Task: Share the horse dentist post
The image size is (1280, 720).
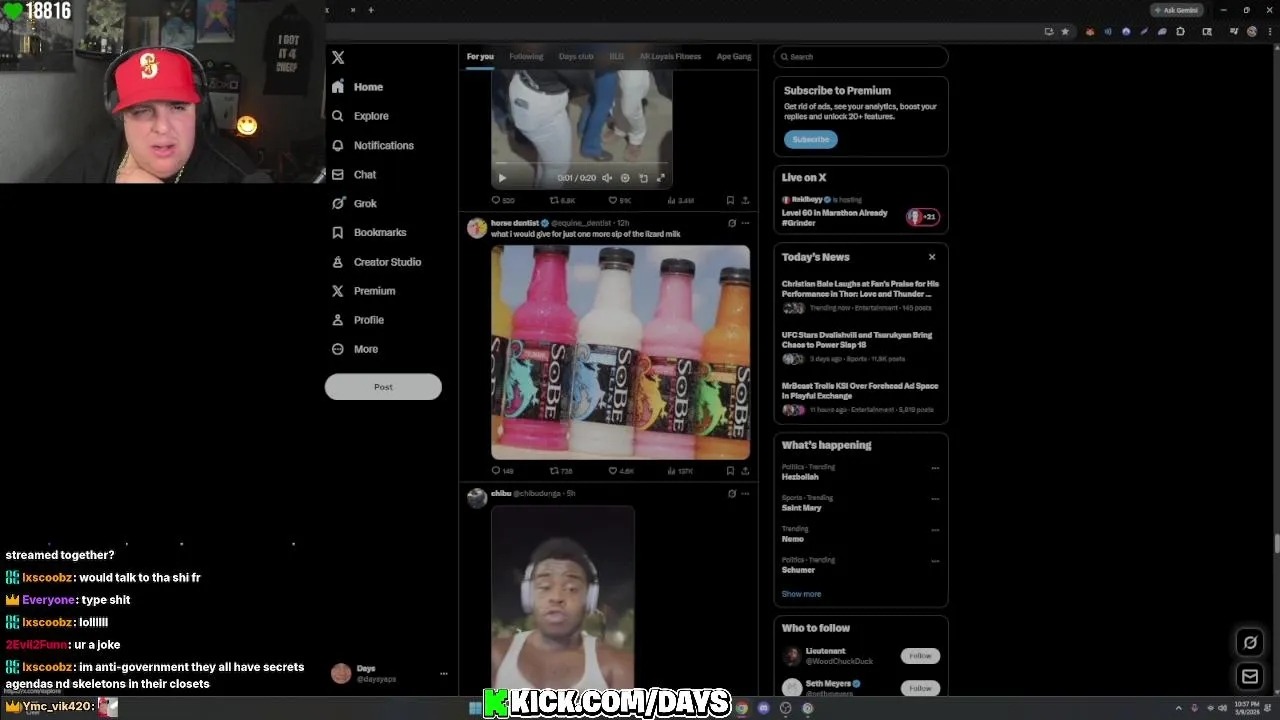Action: (745, 470)
